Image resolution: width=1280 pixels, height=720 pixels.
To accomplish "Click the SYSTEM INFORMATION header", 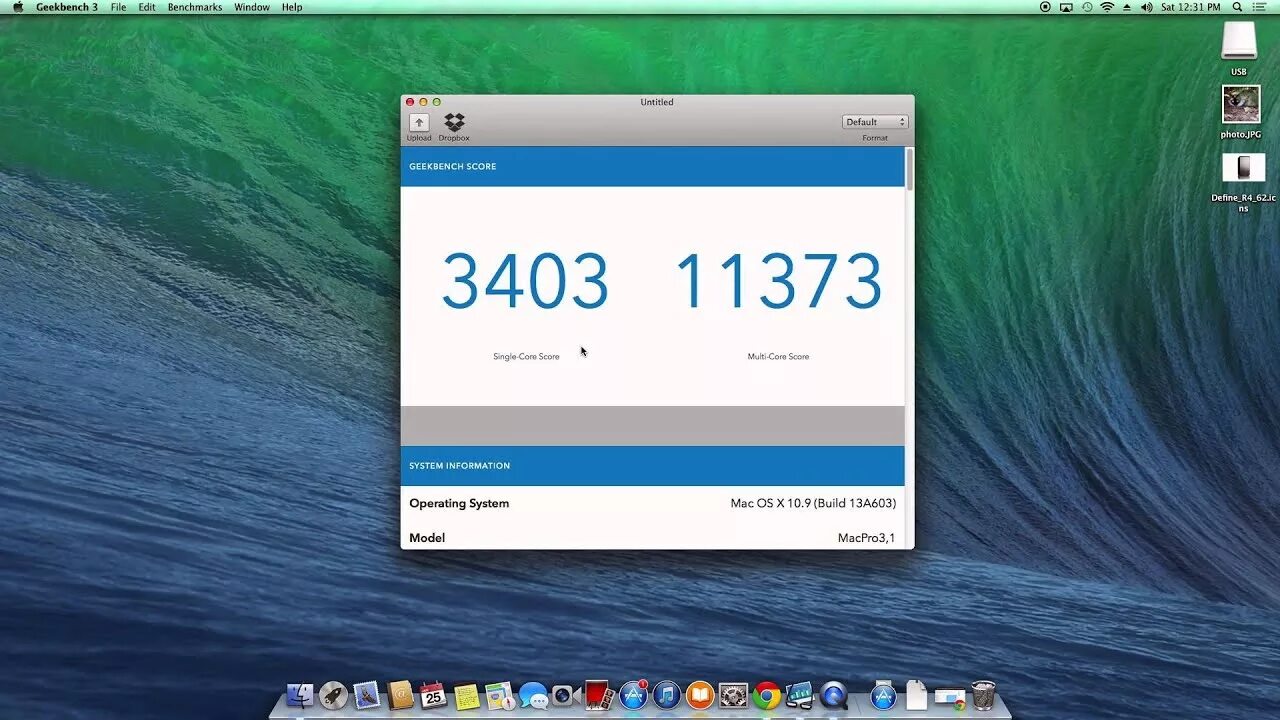I will click(459, 466).
